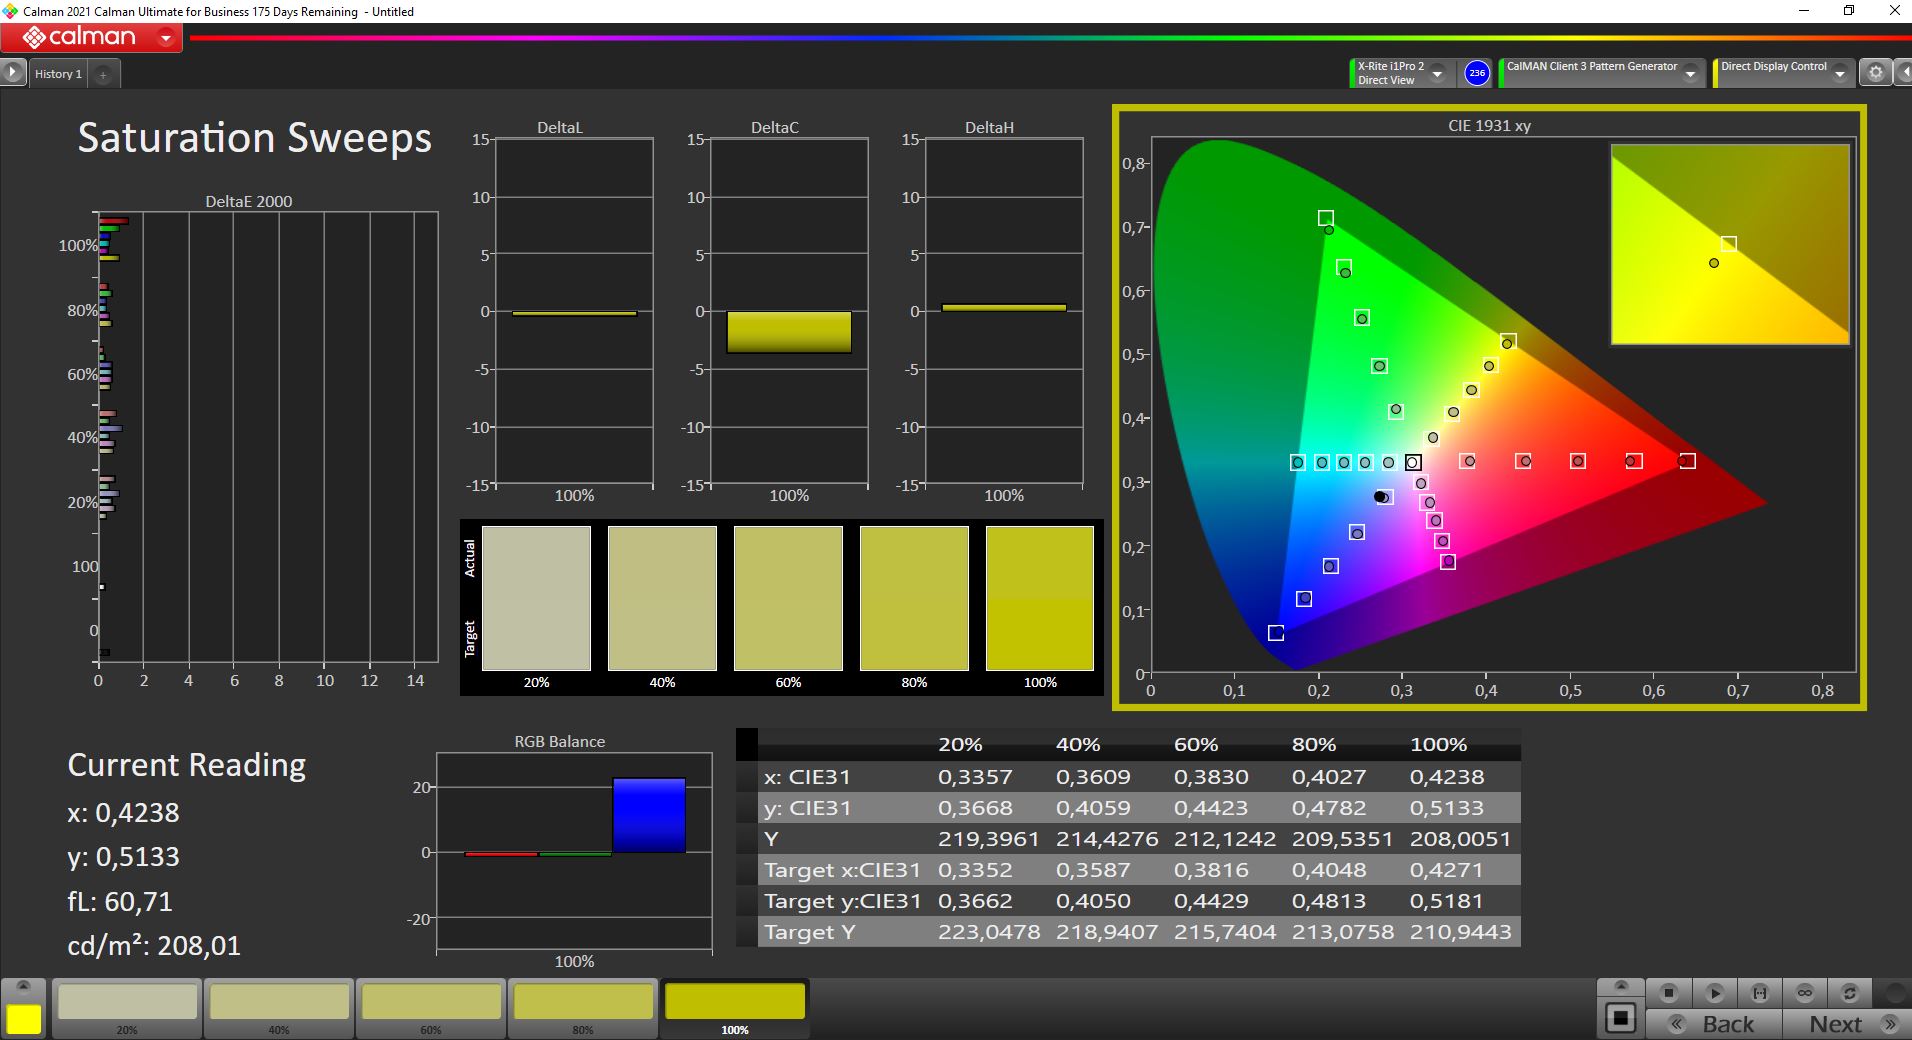The height and width of the screenshot is (1040, 1912).
Task: Expand CalMAN Client 3 Pattern Generator dropdown
Action: (x=1690, y=74)
